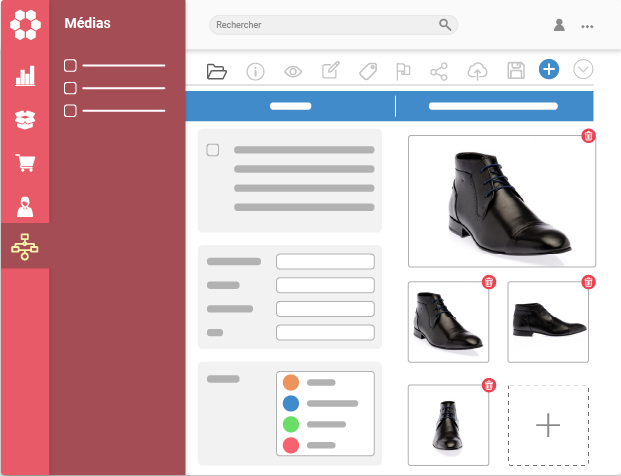Click the Médias panel title
The width and height of the screenshot is (621, 476).
[88, 23]
